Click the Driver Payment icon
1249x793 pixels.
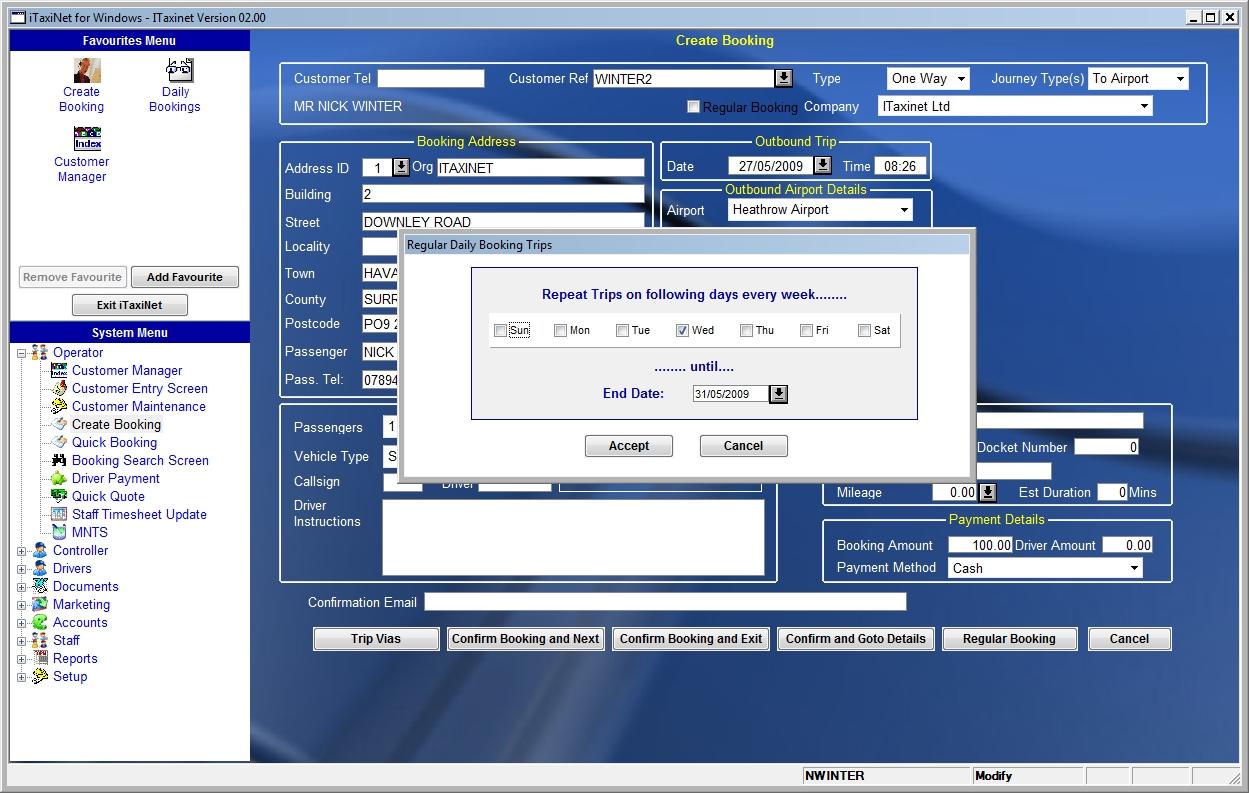[59, 478]
